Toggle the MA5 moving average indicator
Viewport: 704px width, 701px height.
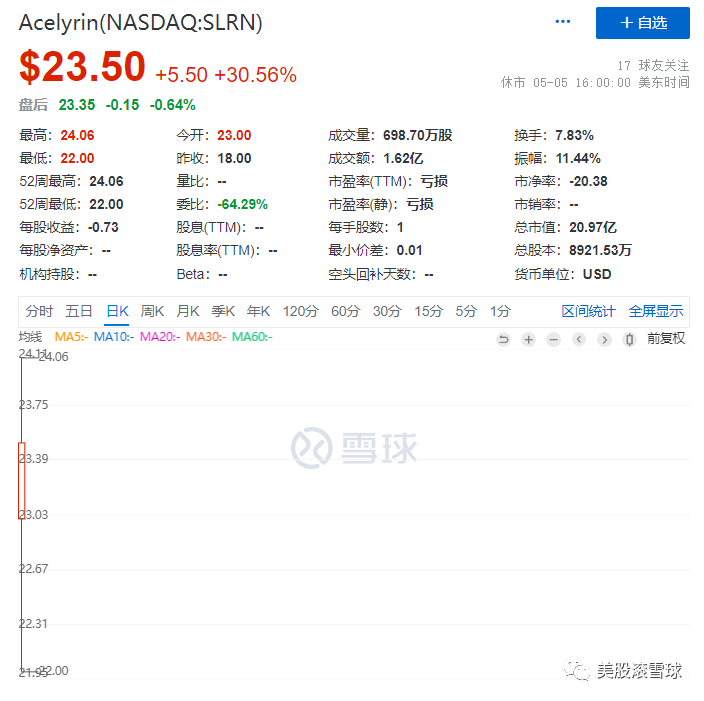pyautogui.click(x=71, y=337)
